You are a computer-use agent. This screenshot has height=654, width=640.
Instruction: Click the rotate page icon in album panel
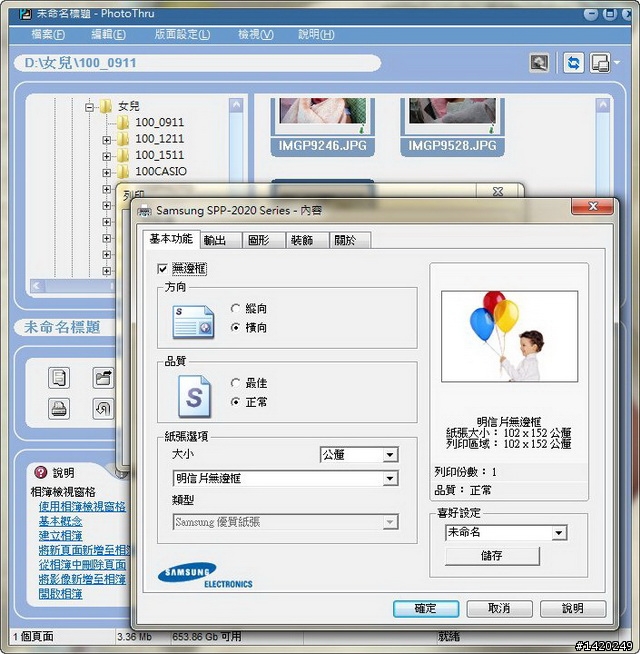point(103,408)
